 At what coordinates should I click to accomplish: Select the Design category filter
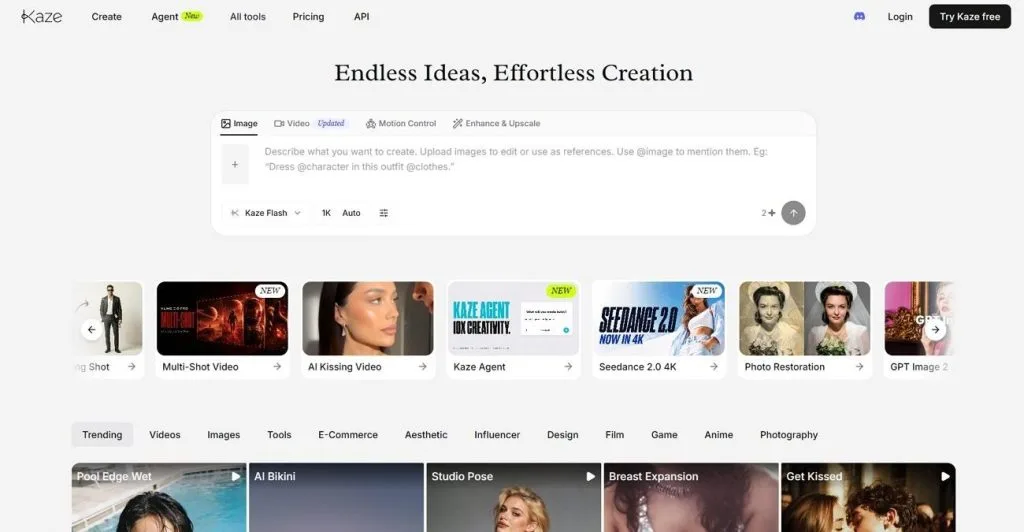coord(562,435)
